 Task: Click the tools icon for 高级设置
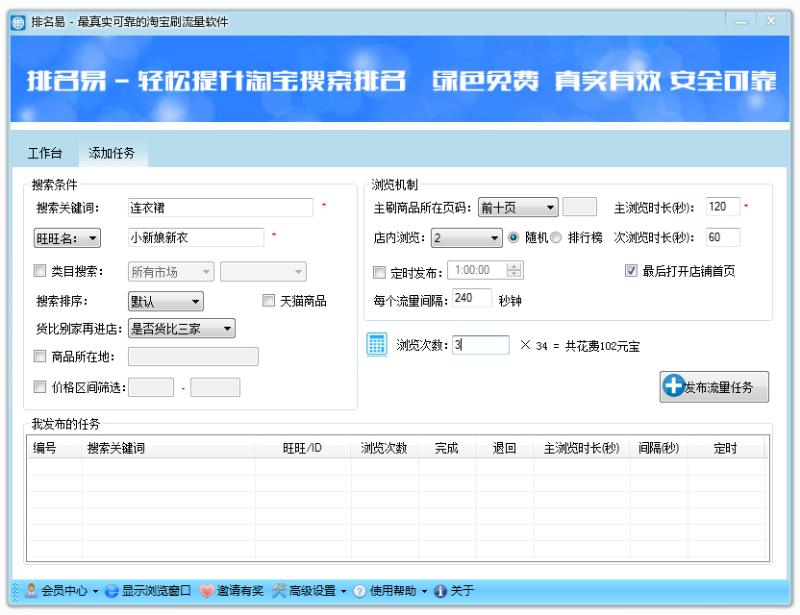click(279, 591)
